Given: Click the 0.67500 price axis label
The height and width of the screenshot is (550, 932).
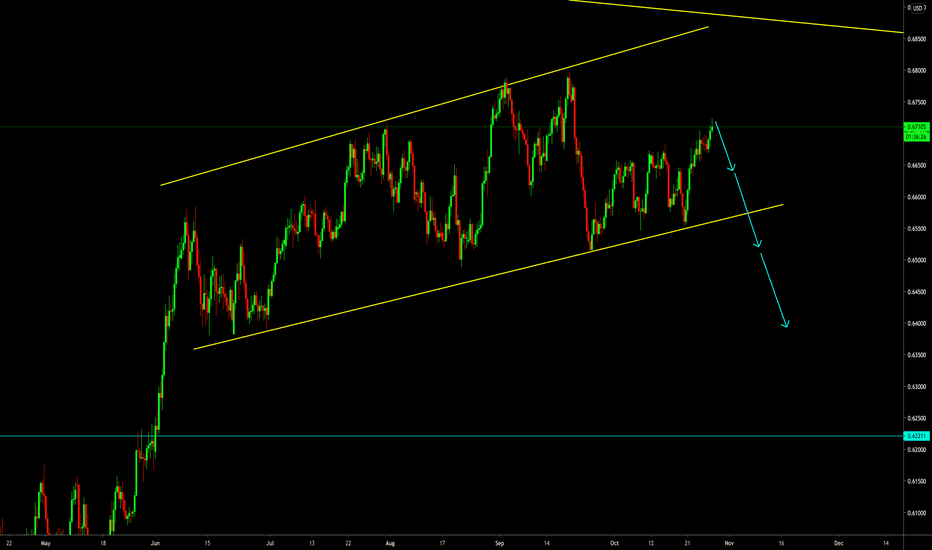Looking at the screenshot, I should 917,102.
